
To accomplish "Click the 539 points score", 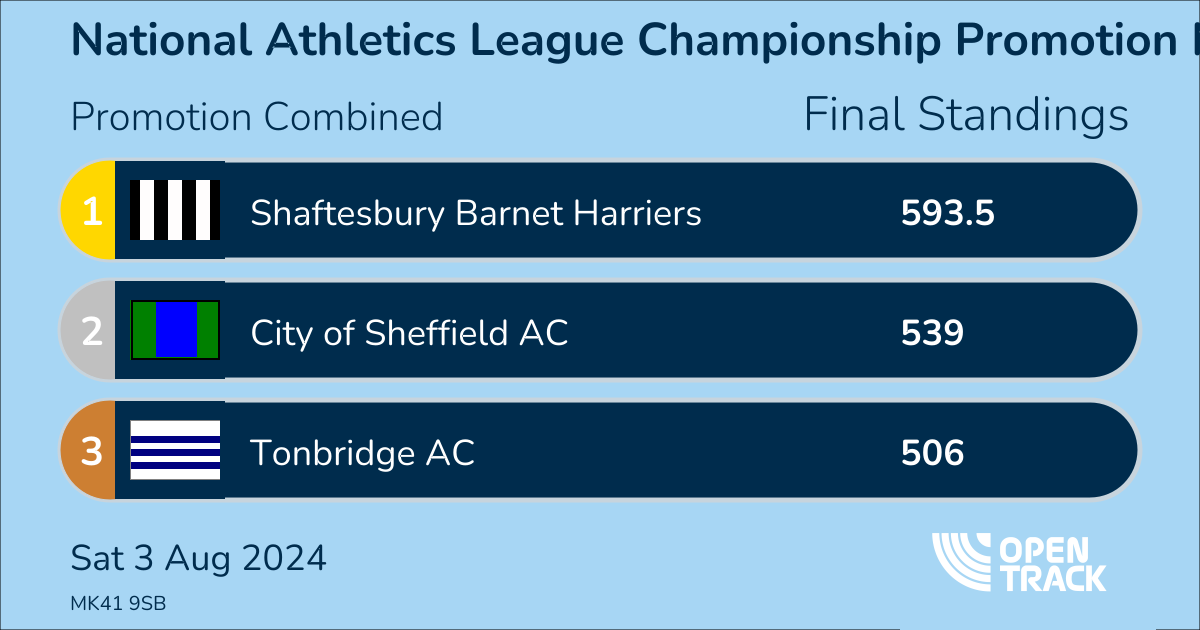I will (x=932, y=332).
